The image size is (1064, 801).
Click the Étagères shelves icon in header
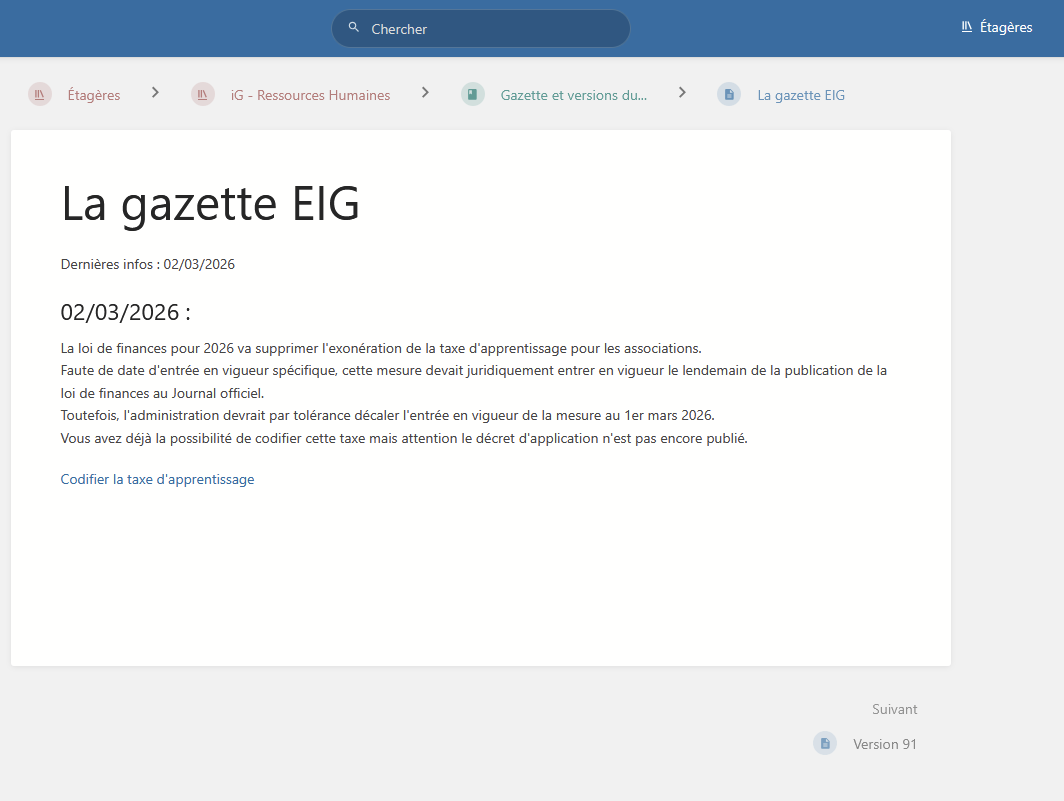tap(967, 27)
